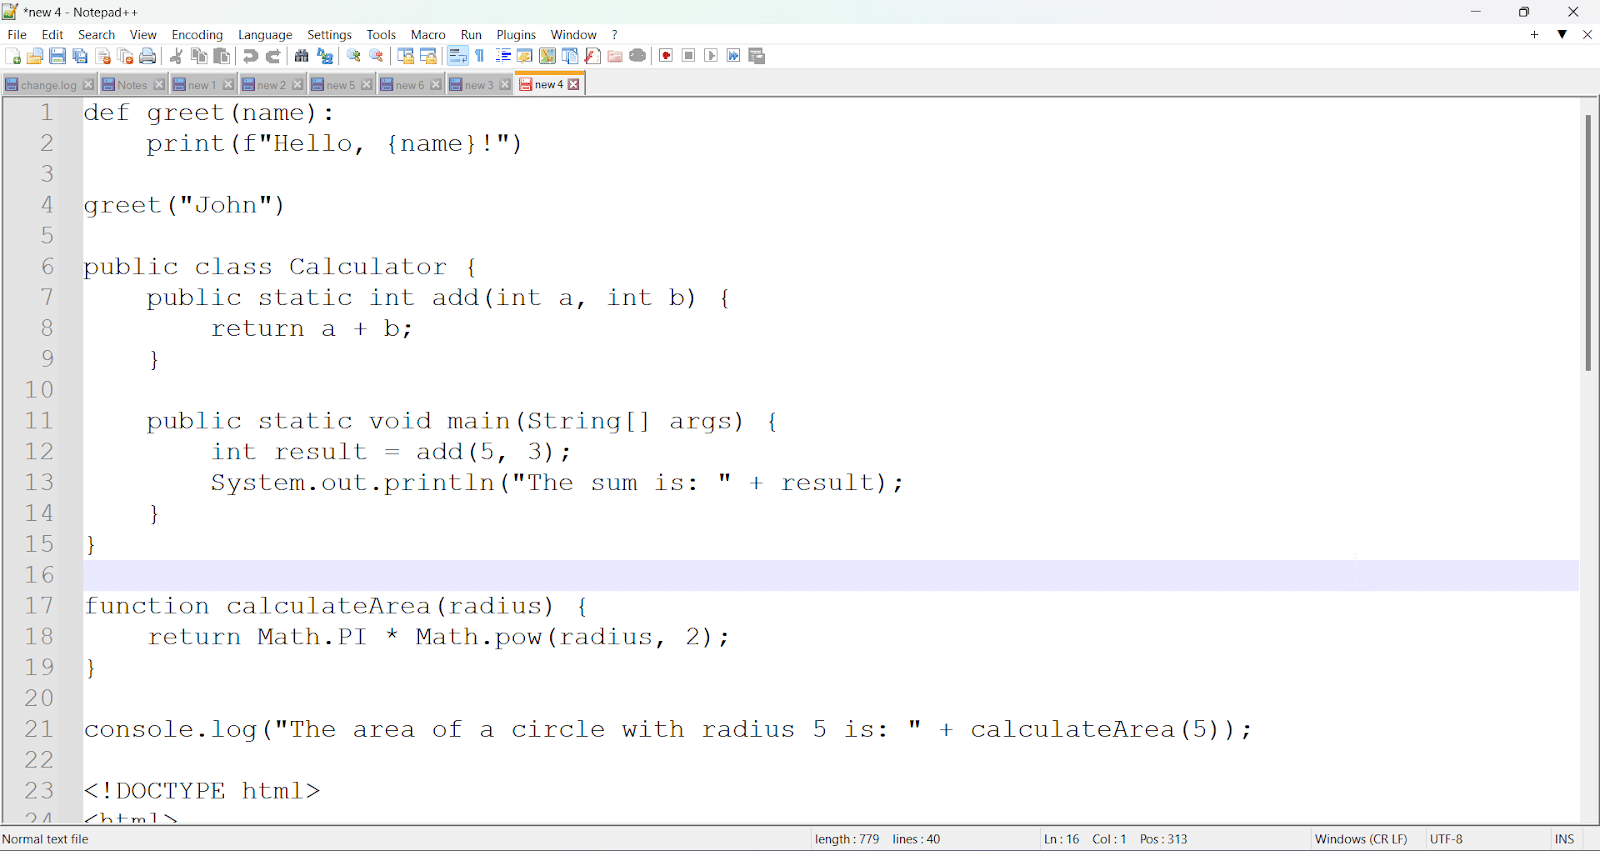Switch to the new 3 tab
Screen dimensions: 1600x851
tap(479, 85)
